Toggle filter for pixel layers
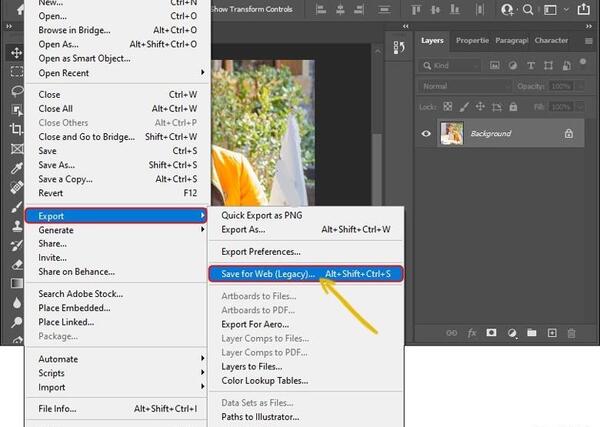The height and width of the screenshot is (427, 600). 494,66
